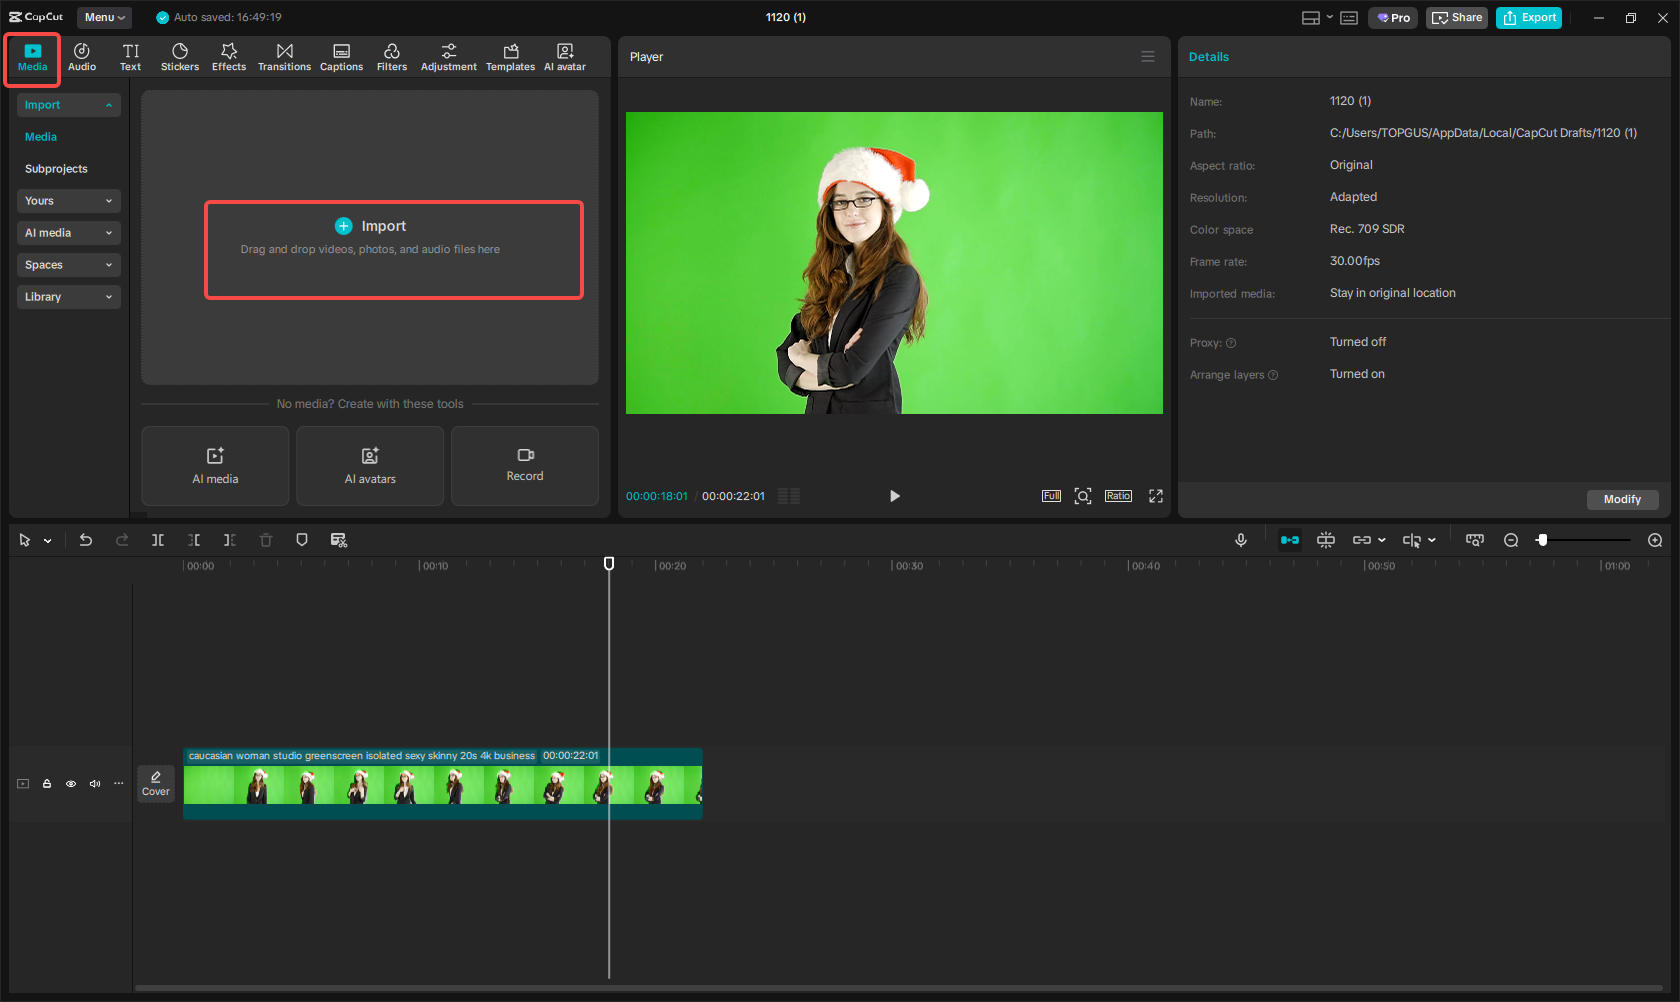Toggle auto snapping in the timeline toolbar
This screenshot has width=1680, height=1002.
[x=1289, y=540]
